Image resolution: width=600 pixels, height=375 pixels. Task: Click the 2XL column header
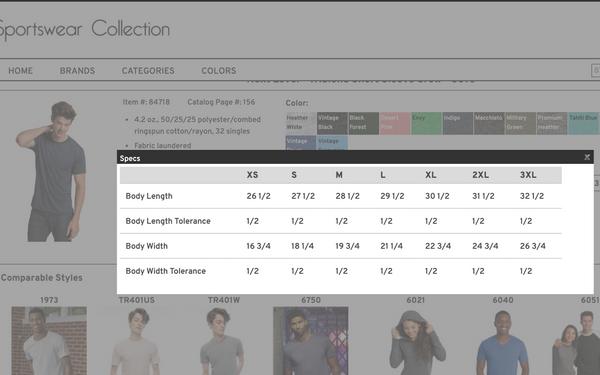[480, 175]
